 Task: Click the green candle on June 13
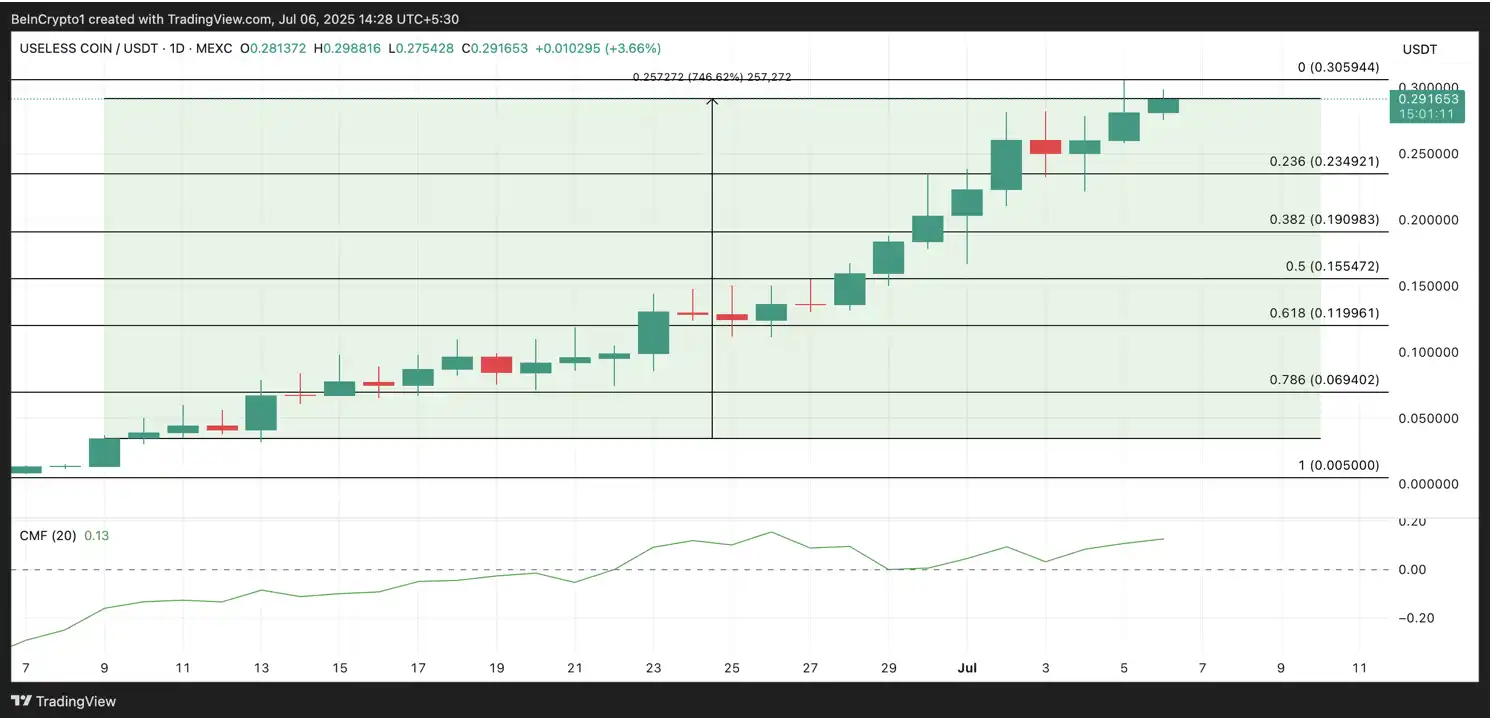[261, 412]
